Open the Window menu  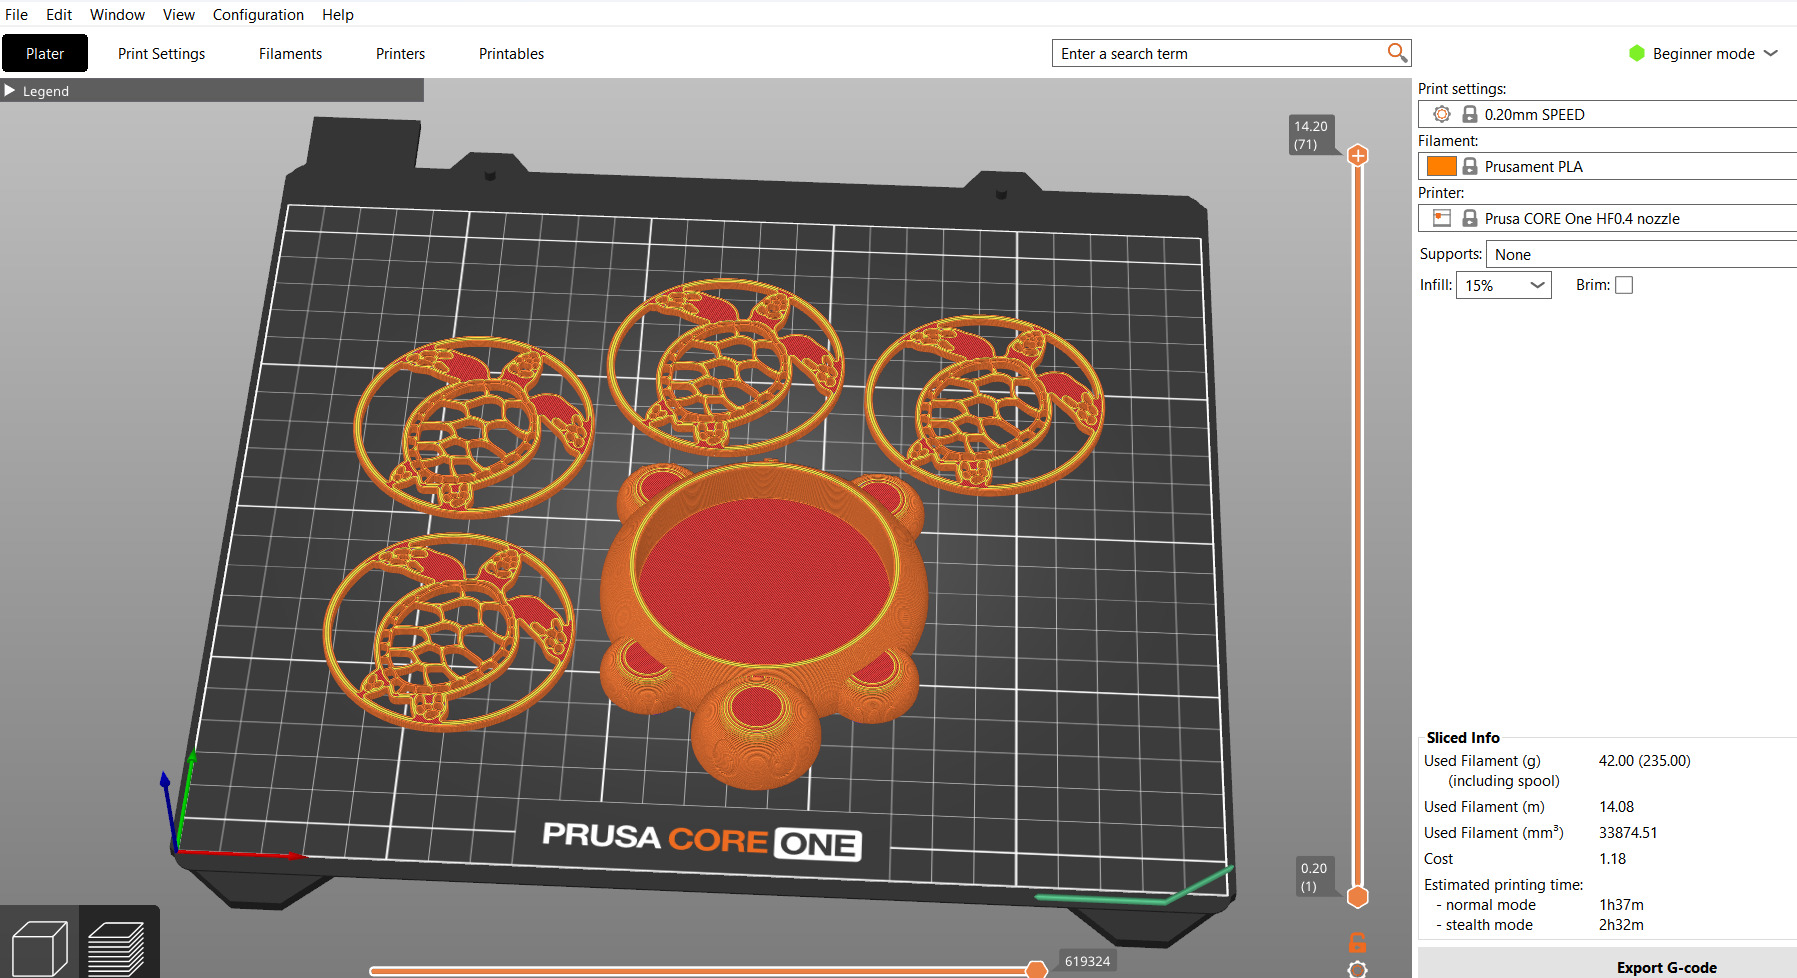click(117, 14)
